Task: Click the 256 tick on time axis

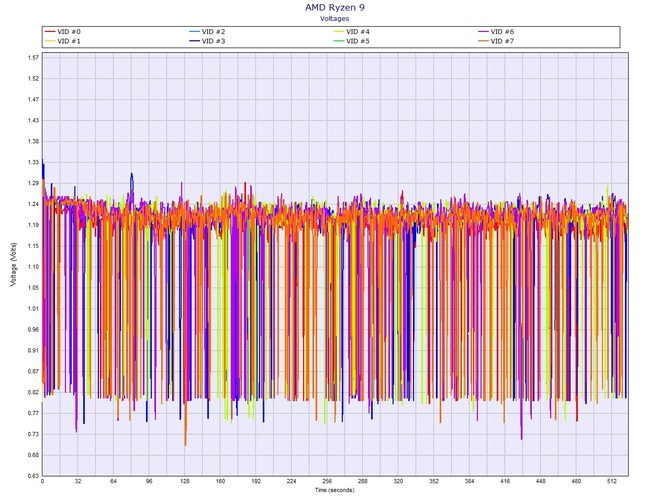Action: click(327, 481)
